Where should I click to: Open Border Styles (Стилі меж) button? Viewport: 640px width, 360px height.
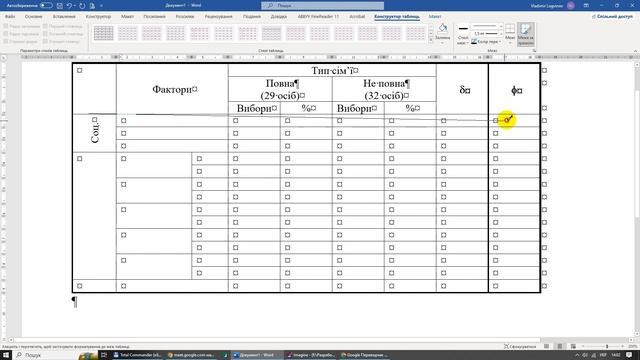(463, 34)
